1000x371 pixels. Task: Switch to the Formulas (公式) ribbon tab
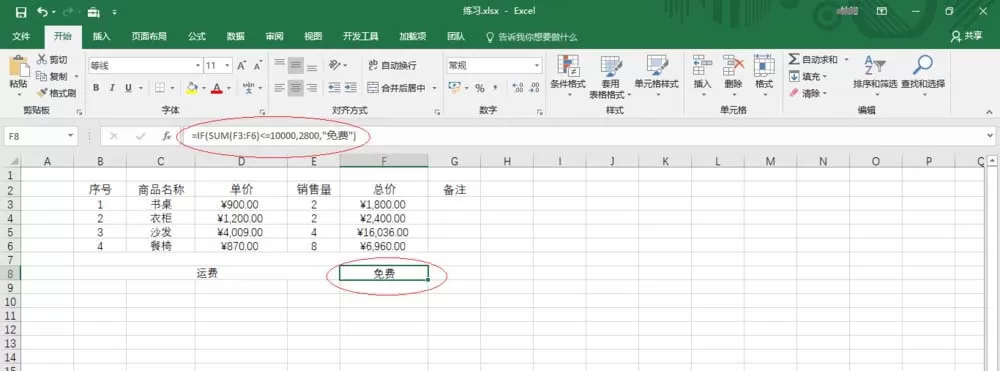[x=196, y=37]
